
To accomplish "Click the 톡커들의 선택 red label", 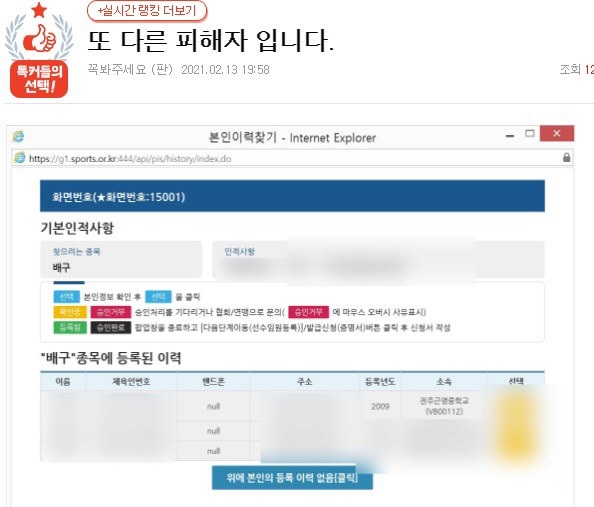I will 39,79.
